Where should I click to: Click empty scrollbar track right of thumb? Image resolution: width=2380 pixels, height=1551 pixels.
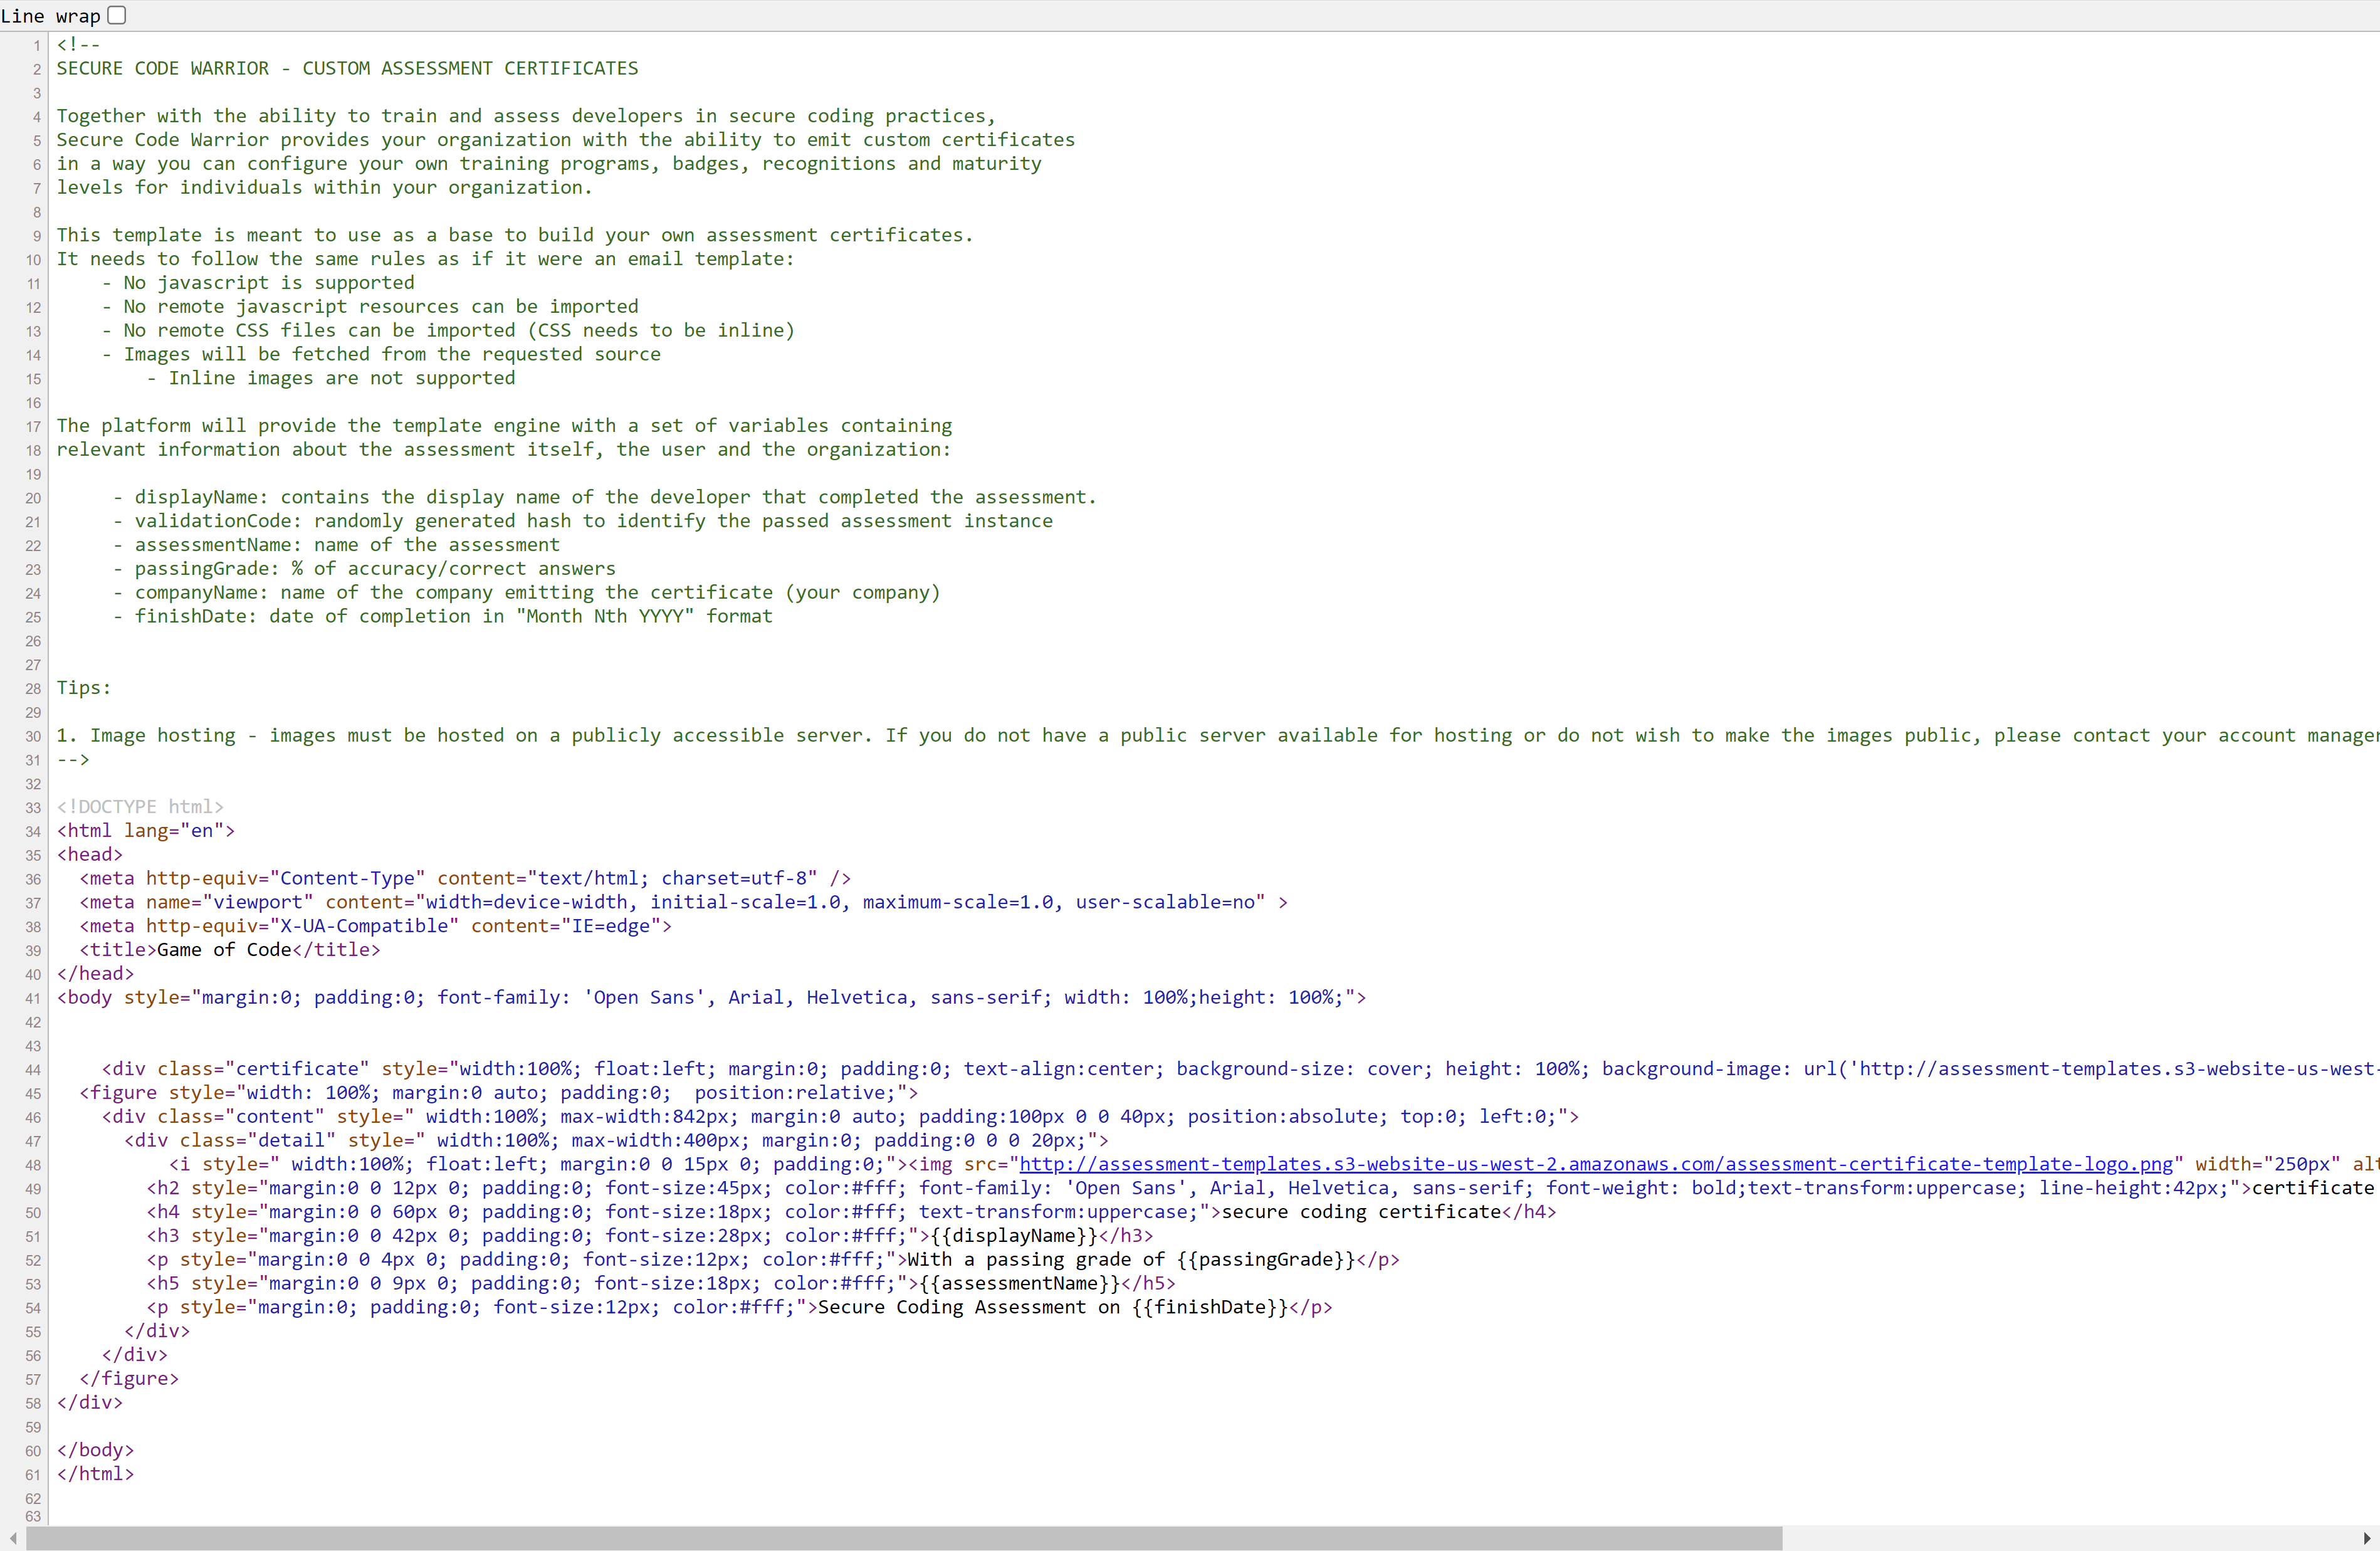[2070, 1538]
